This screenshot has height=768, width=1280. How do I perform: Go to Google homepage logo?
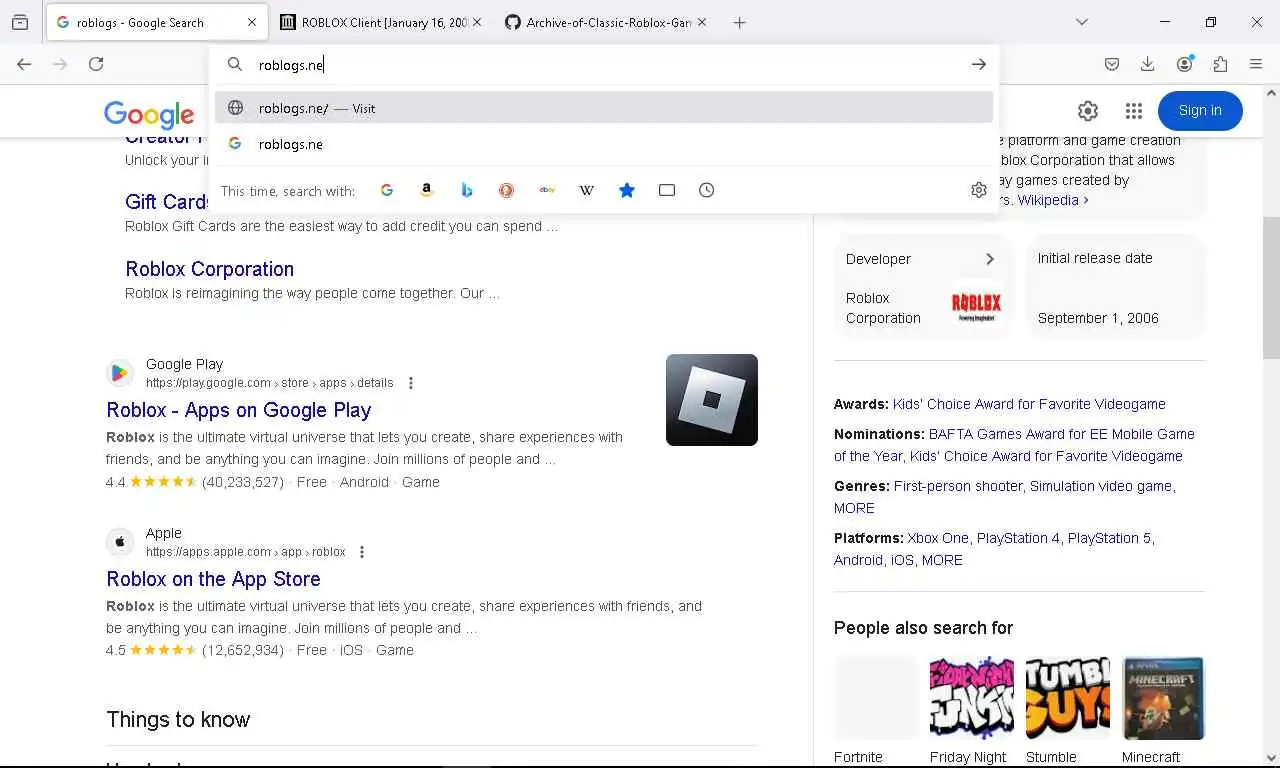(149, 114)
